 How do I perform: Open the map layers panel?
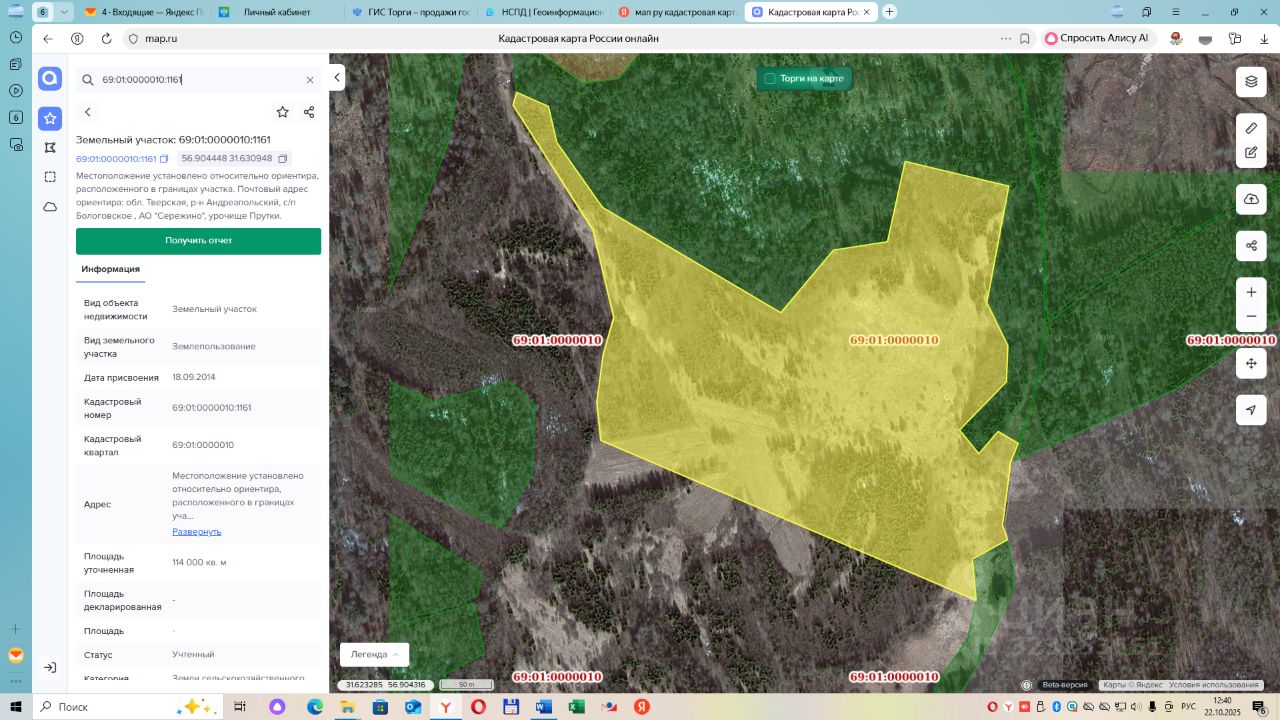(1251, 82)
